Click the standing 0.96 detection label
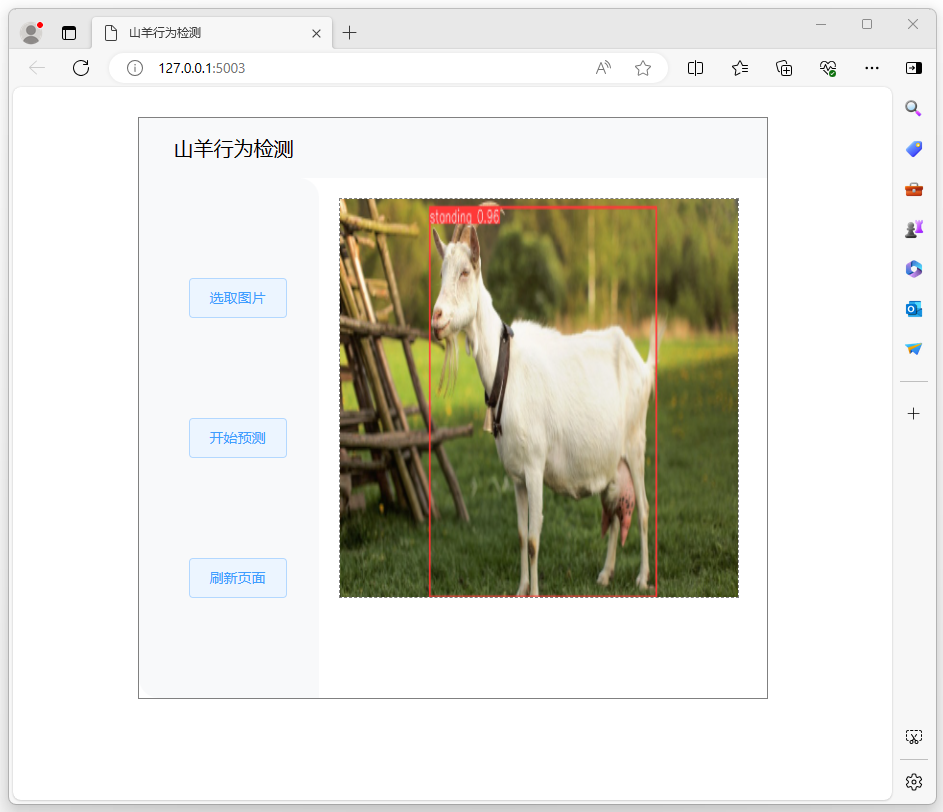 [464, 216]
